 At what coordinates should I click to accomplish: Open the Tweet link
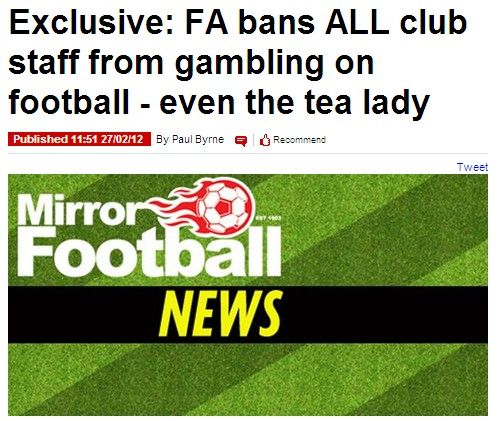pyautogui.click(x=472, y=167)
